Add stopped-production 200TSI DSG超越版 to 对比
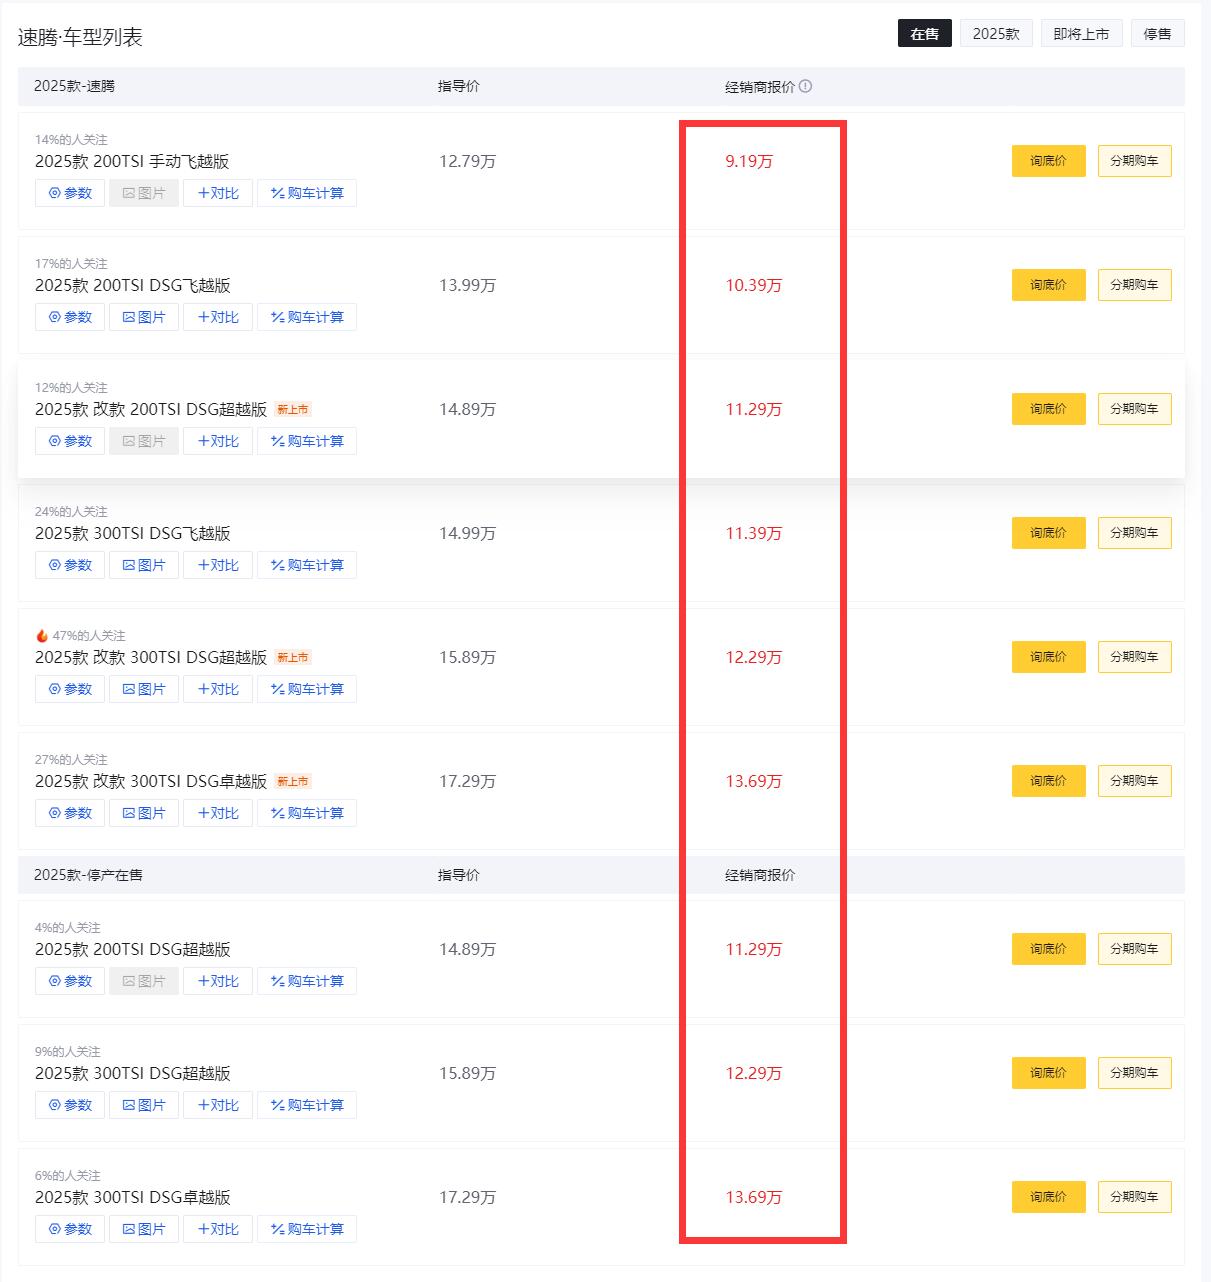 point(218,981)
